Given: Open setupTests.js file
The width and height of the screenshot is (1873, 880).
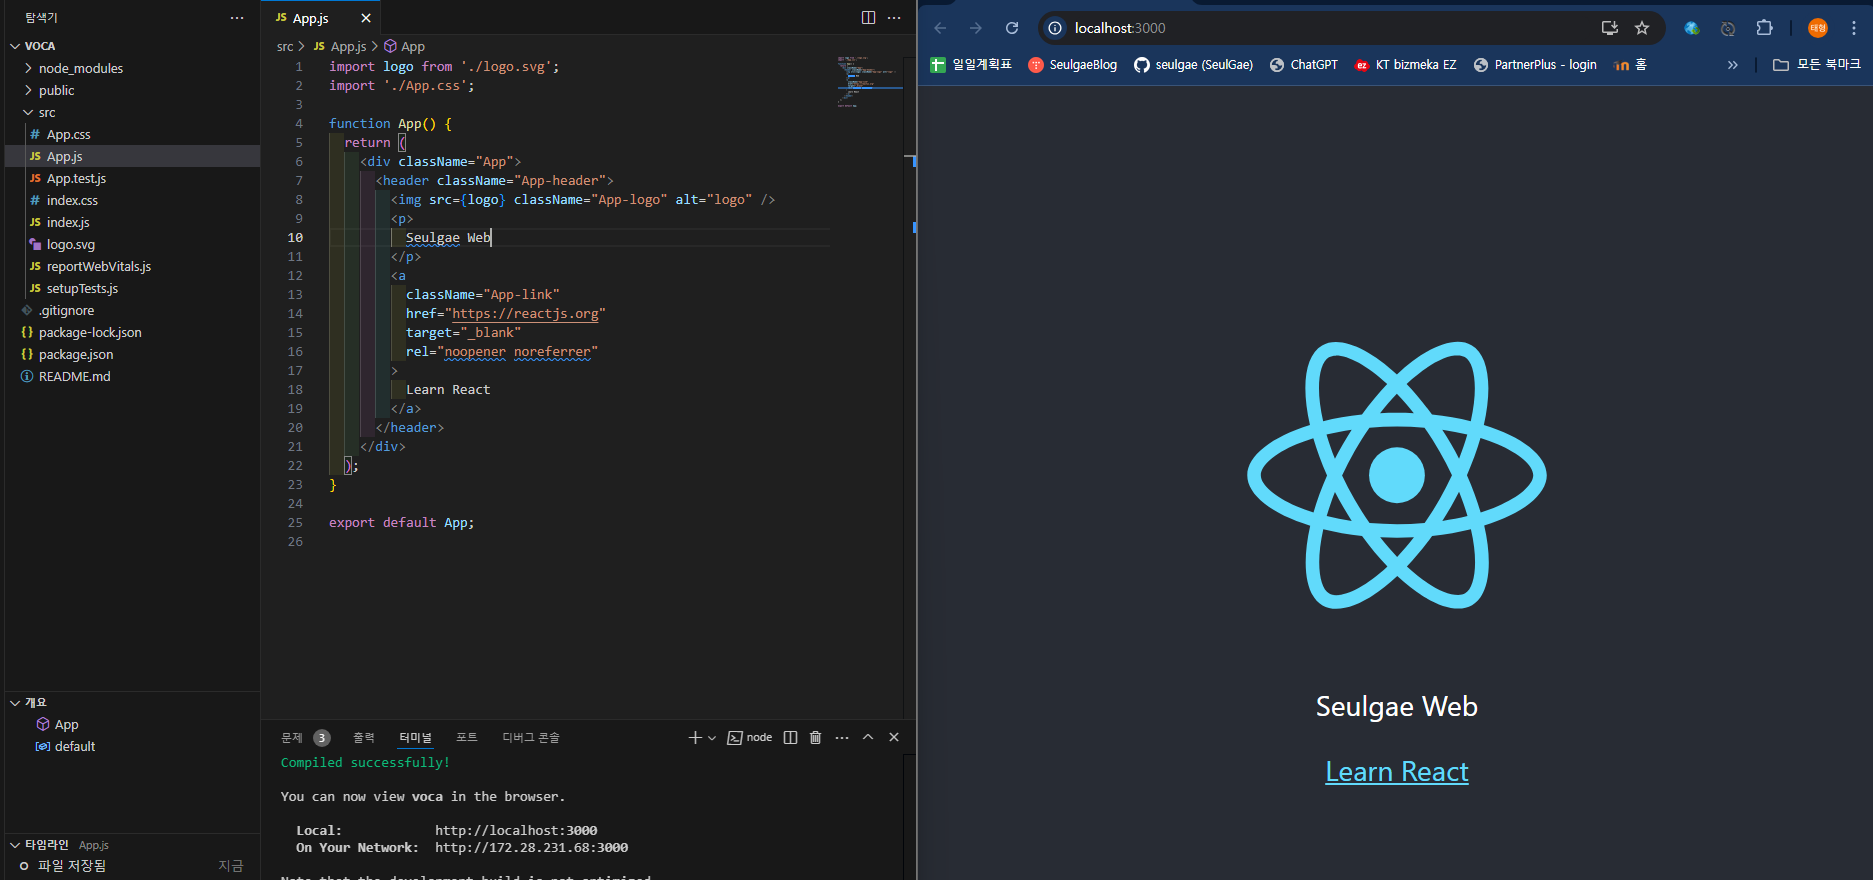Looking at the screenshot, I should pyautogui.click(x=132, y=288).
